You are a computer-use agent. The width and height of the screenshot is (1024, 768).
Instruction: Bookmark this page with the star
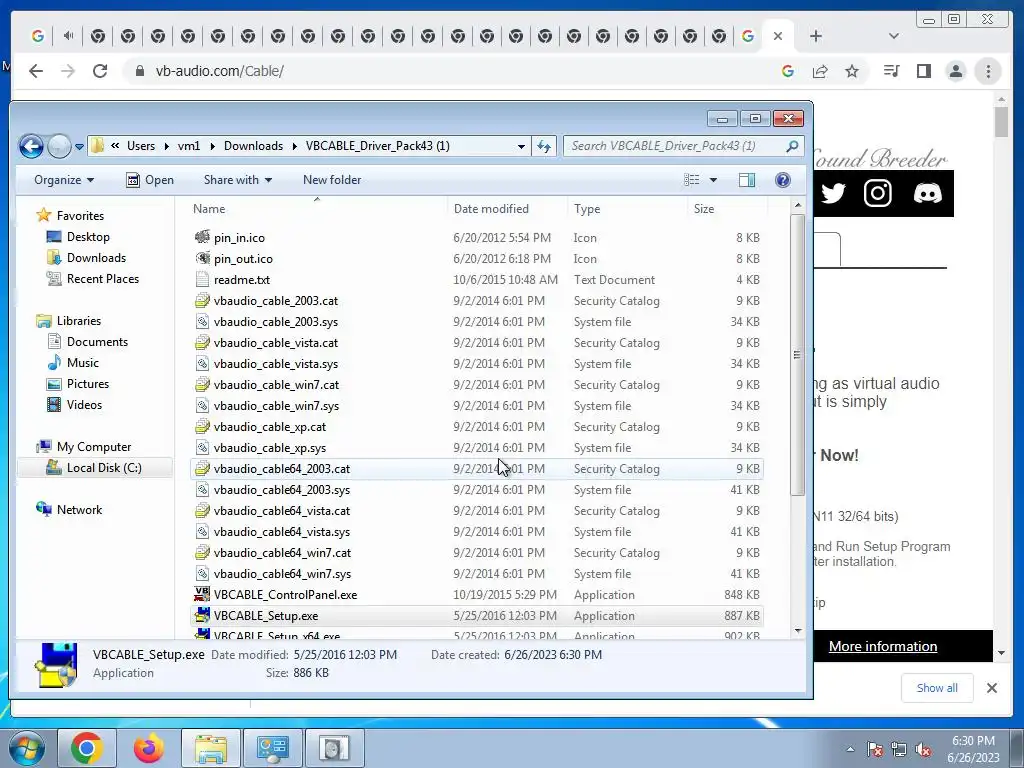point(852,71)
